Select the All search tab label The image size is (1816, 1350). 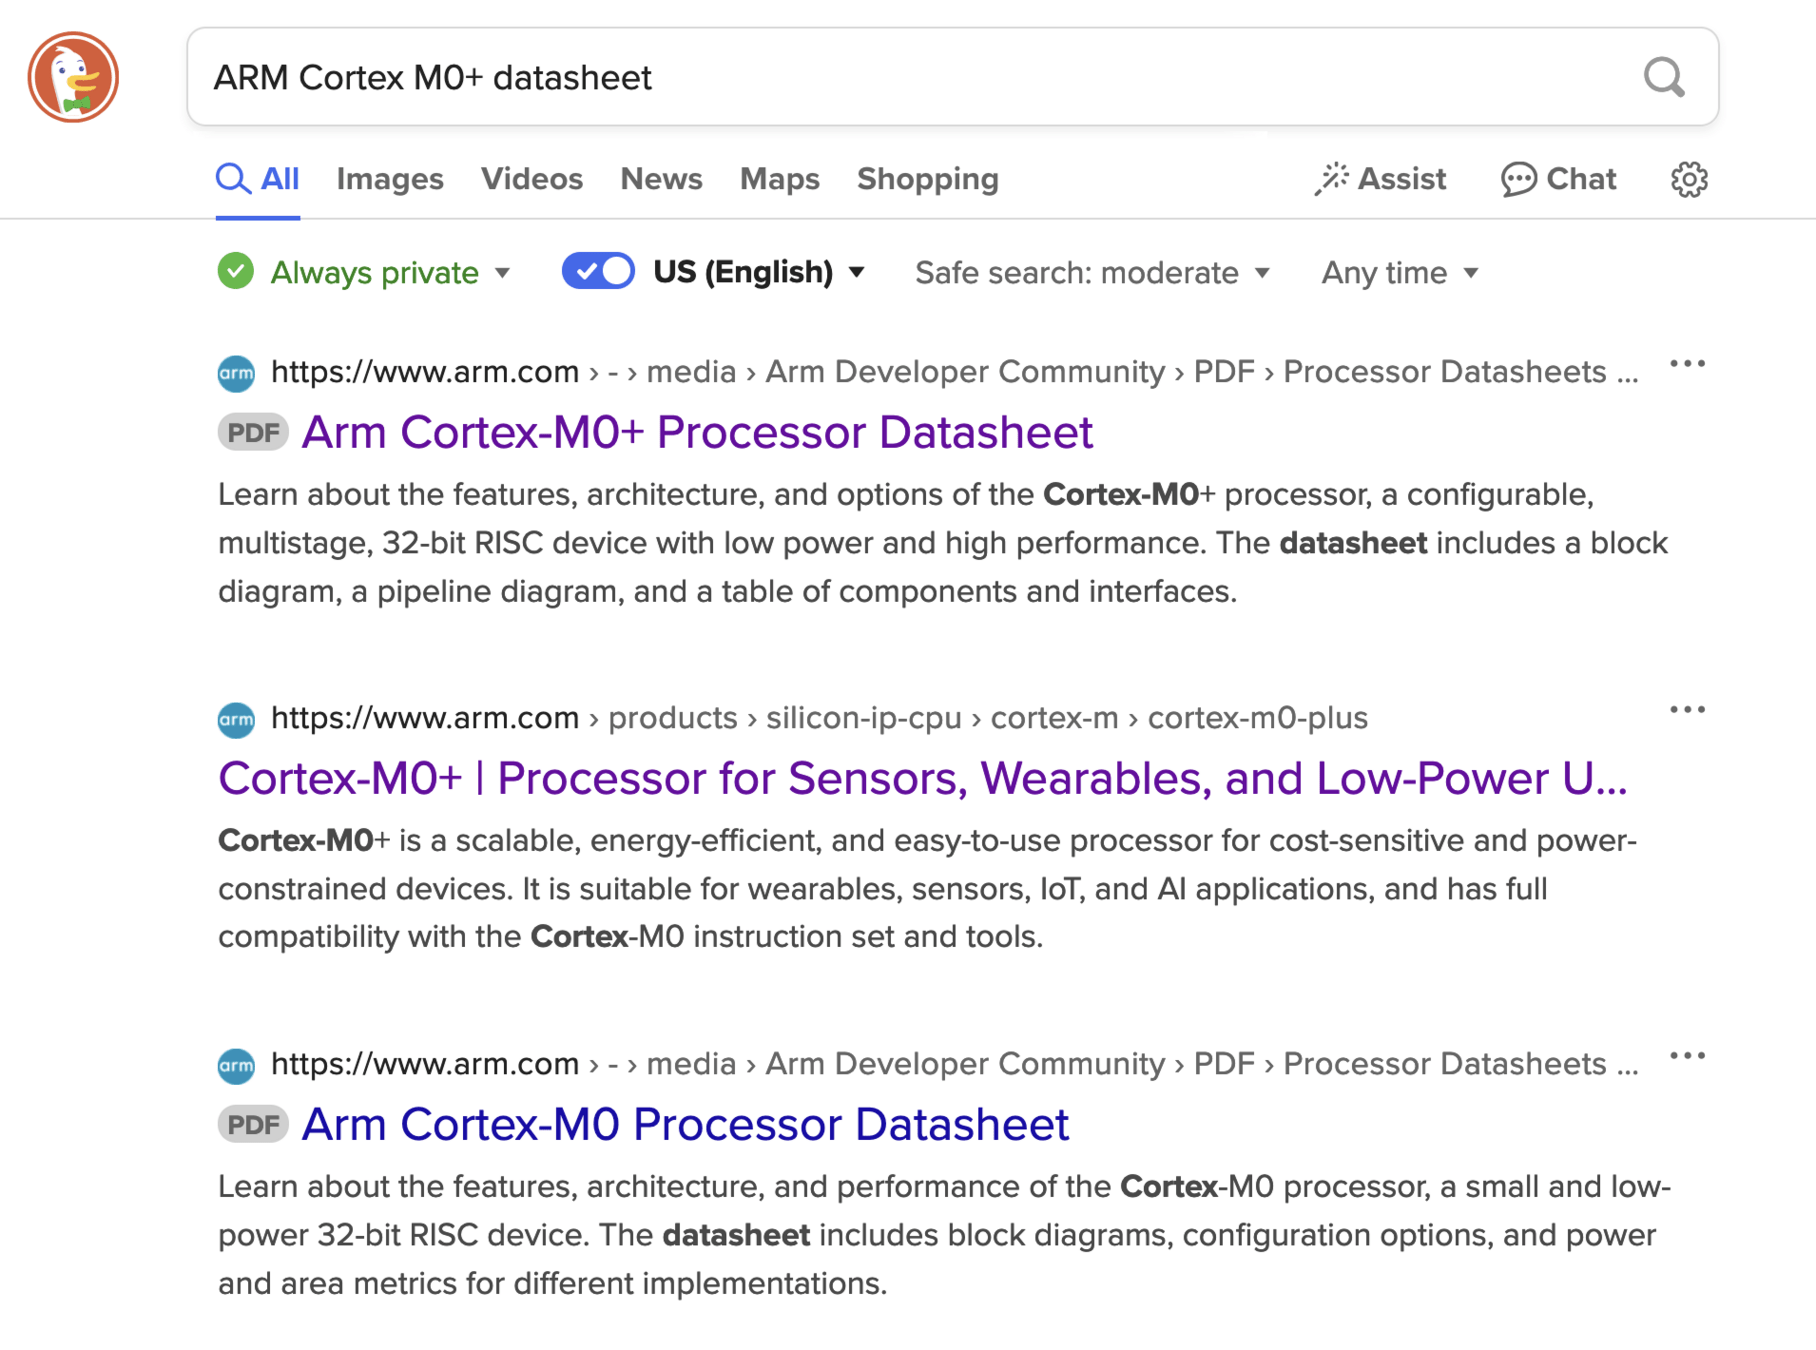click(x=280, y=179)
